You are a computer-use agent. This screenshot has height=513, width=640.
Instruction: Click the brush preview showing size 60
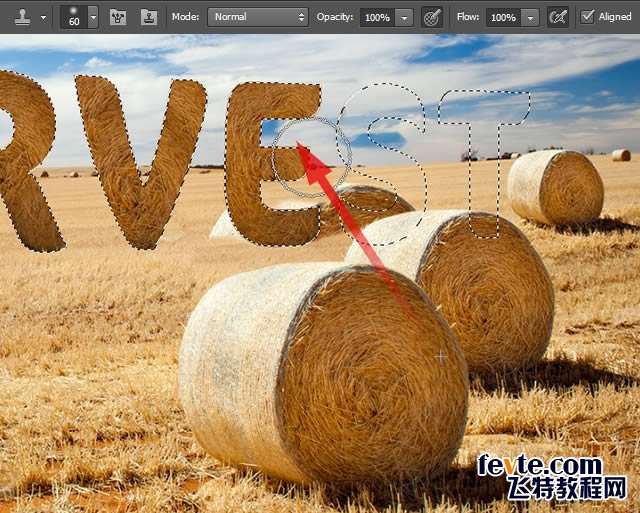pyautogui.click(x=74, y=17)
